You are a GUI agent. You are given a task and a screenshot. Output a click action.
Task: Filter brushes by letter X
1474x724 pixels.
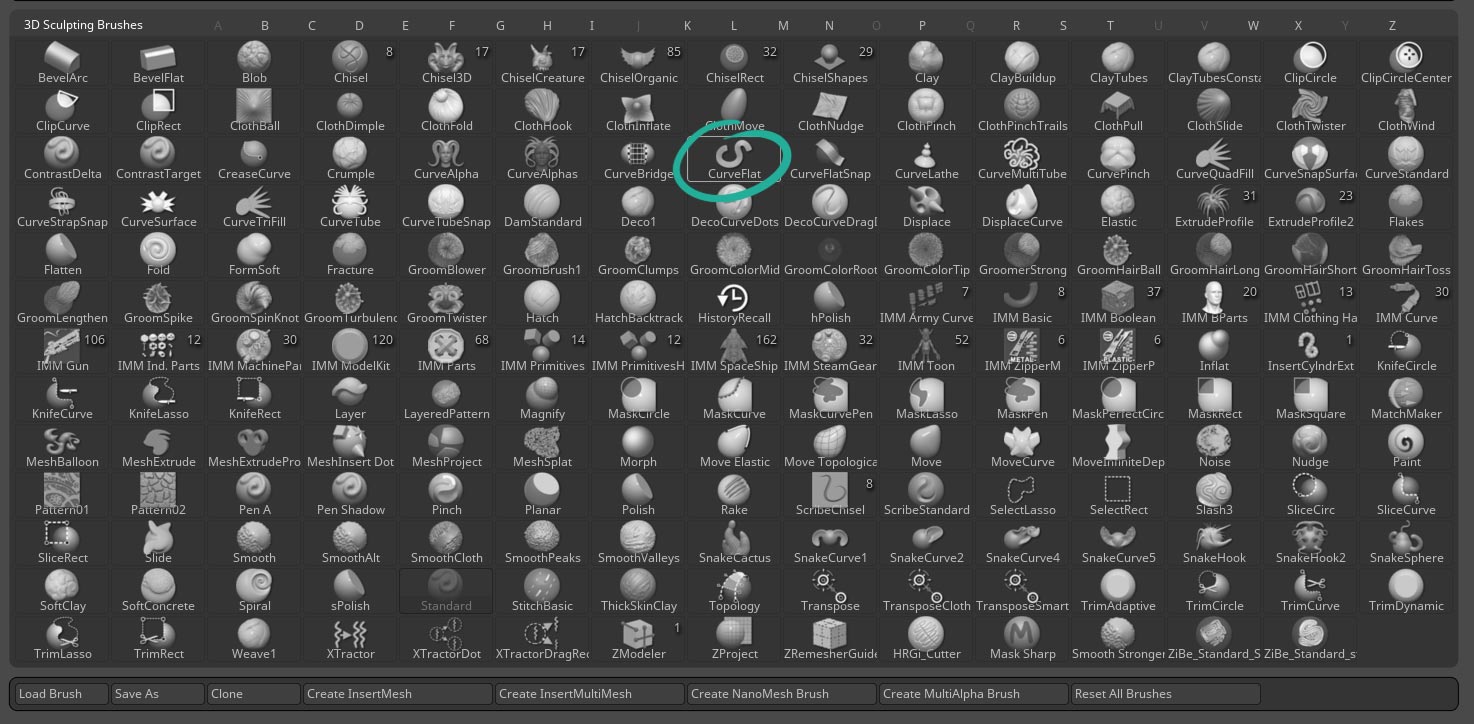(x=1298, y=25)
